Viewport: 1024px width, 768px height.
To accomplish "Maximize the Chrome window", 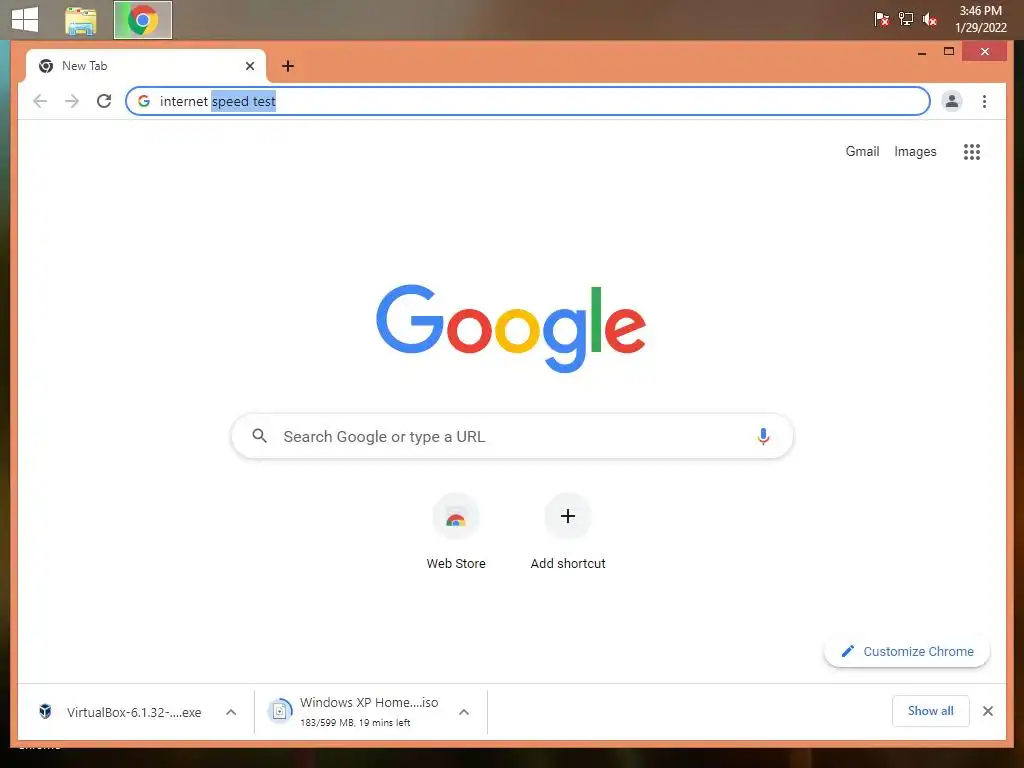I will [x=949, y=52].
